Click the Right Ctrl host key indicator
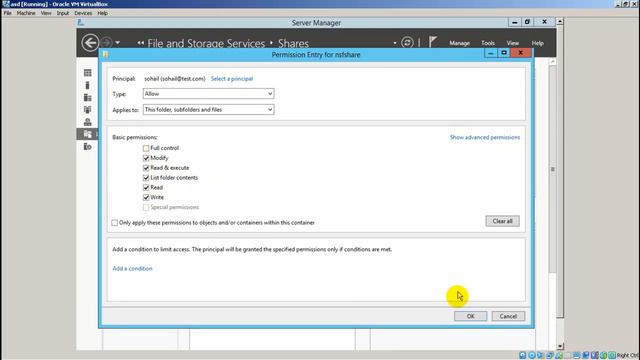The image size is (640, 360). pyautogui.click(x=628, y=355)
